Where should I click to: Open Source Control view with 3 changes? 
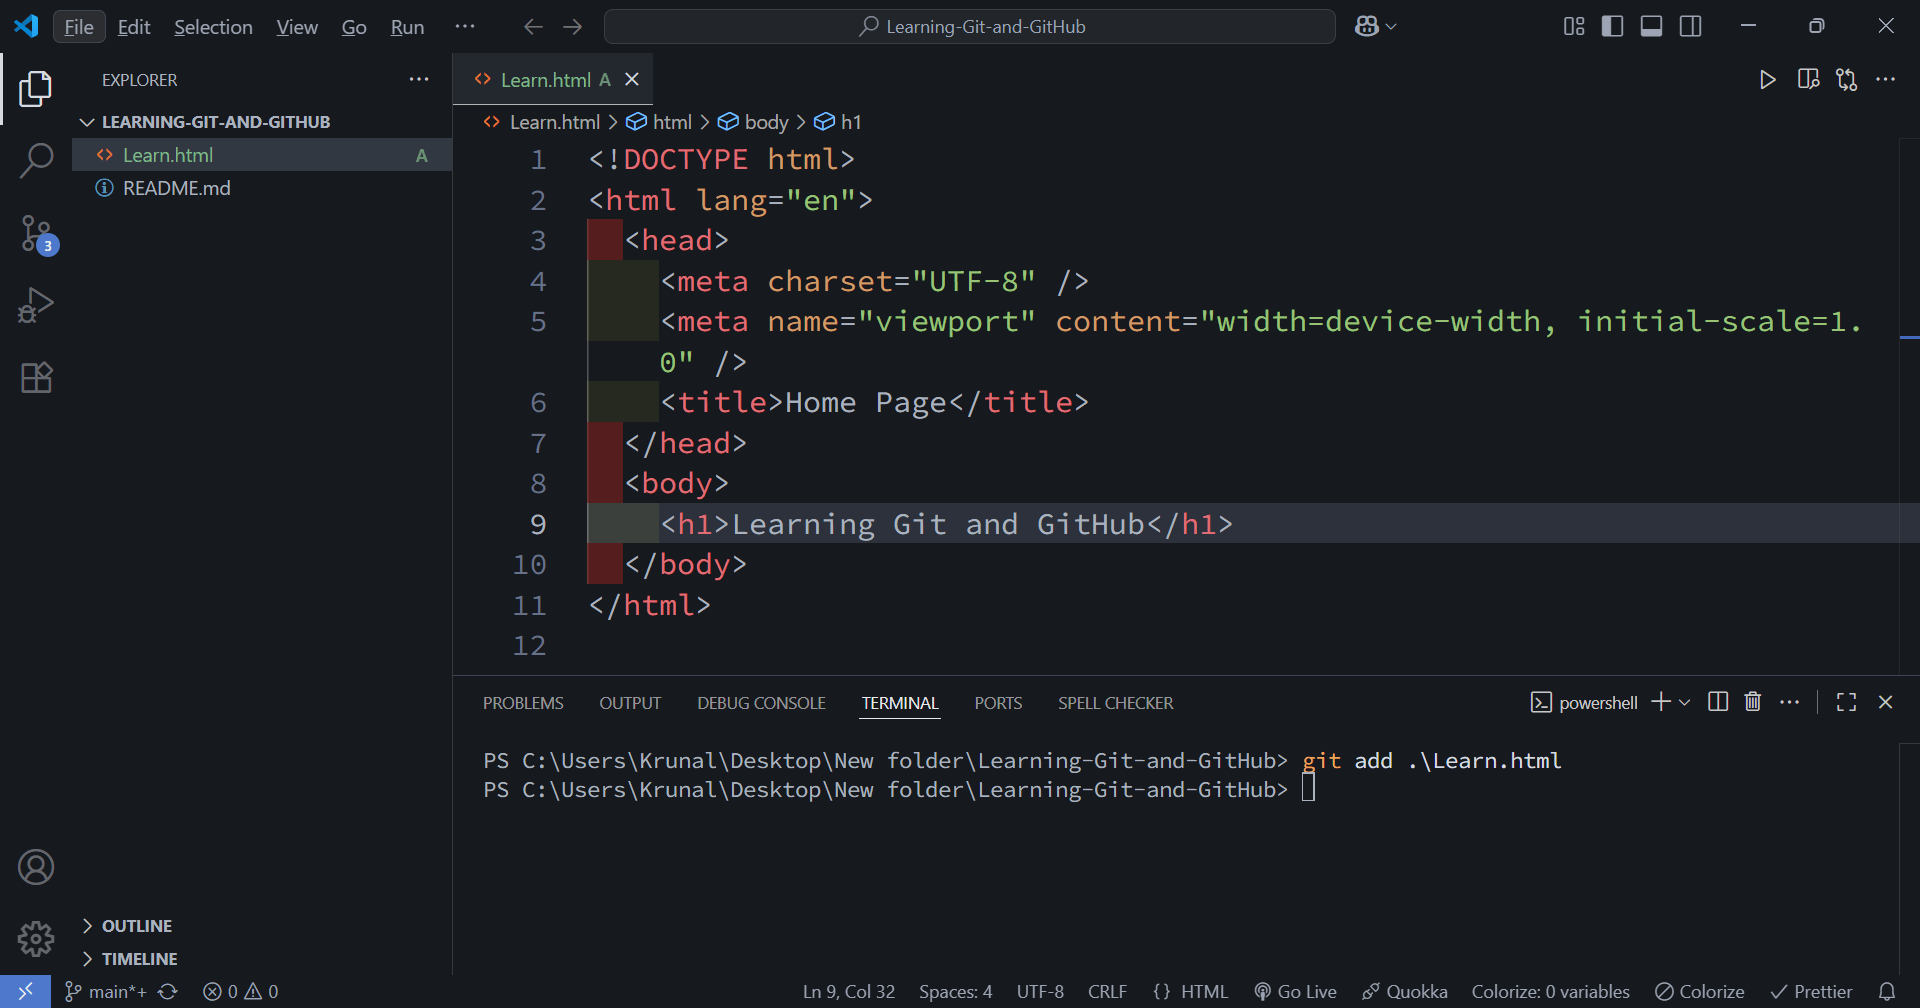click(x=38, y=234)
